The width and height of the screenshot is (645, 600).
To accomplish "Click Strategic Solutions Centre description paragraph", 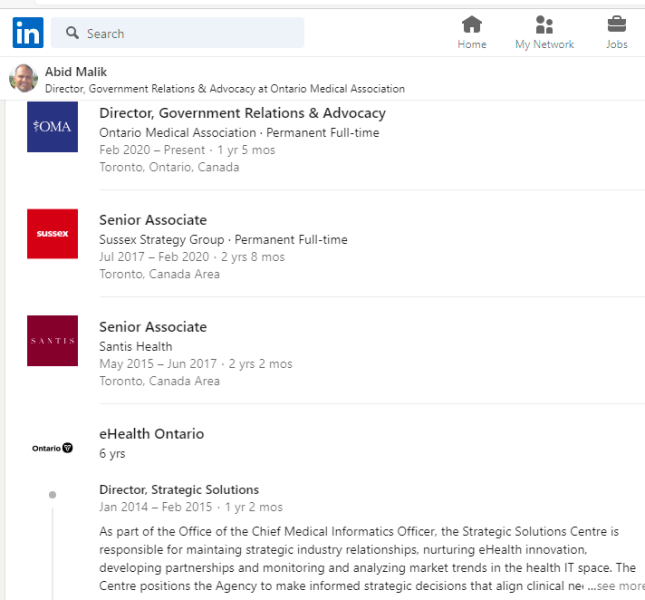I will point(367,558).
